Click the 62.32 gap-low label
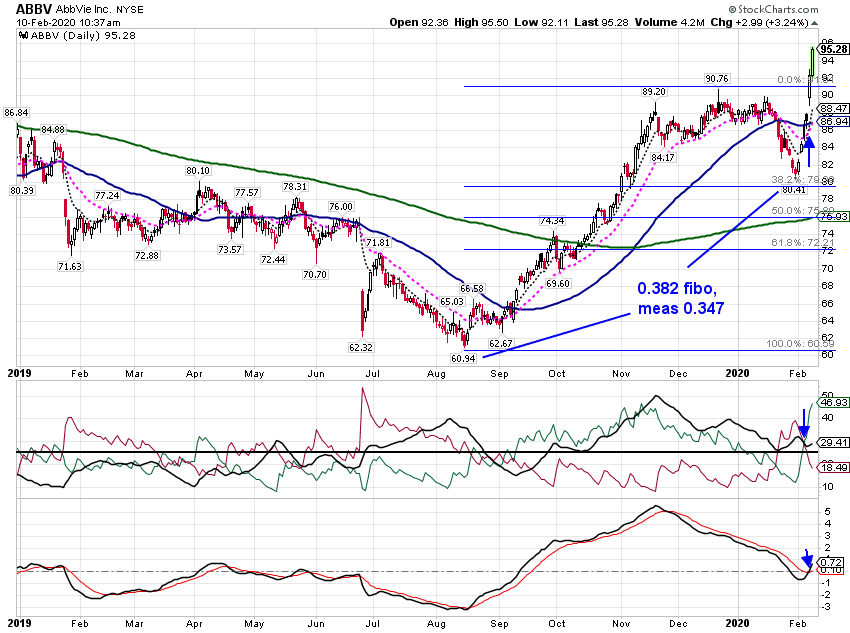Screen dimensions: 850x633 tap(361, 347)
